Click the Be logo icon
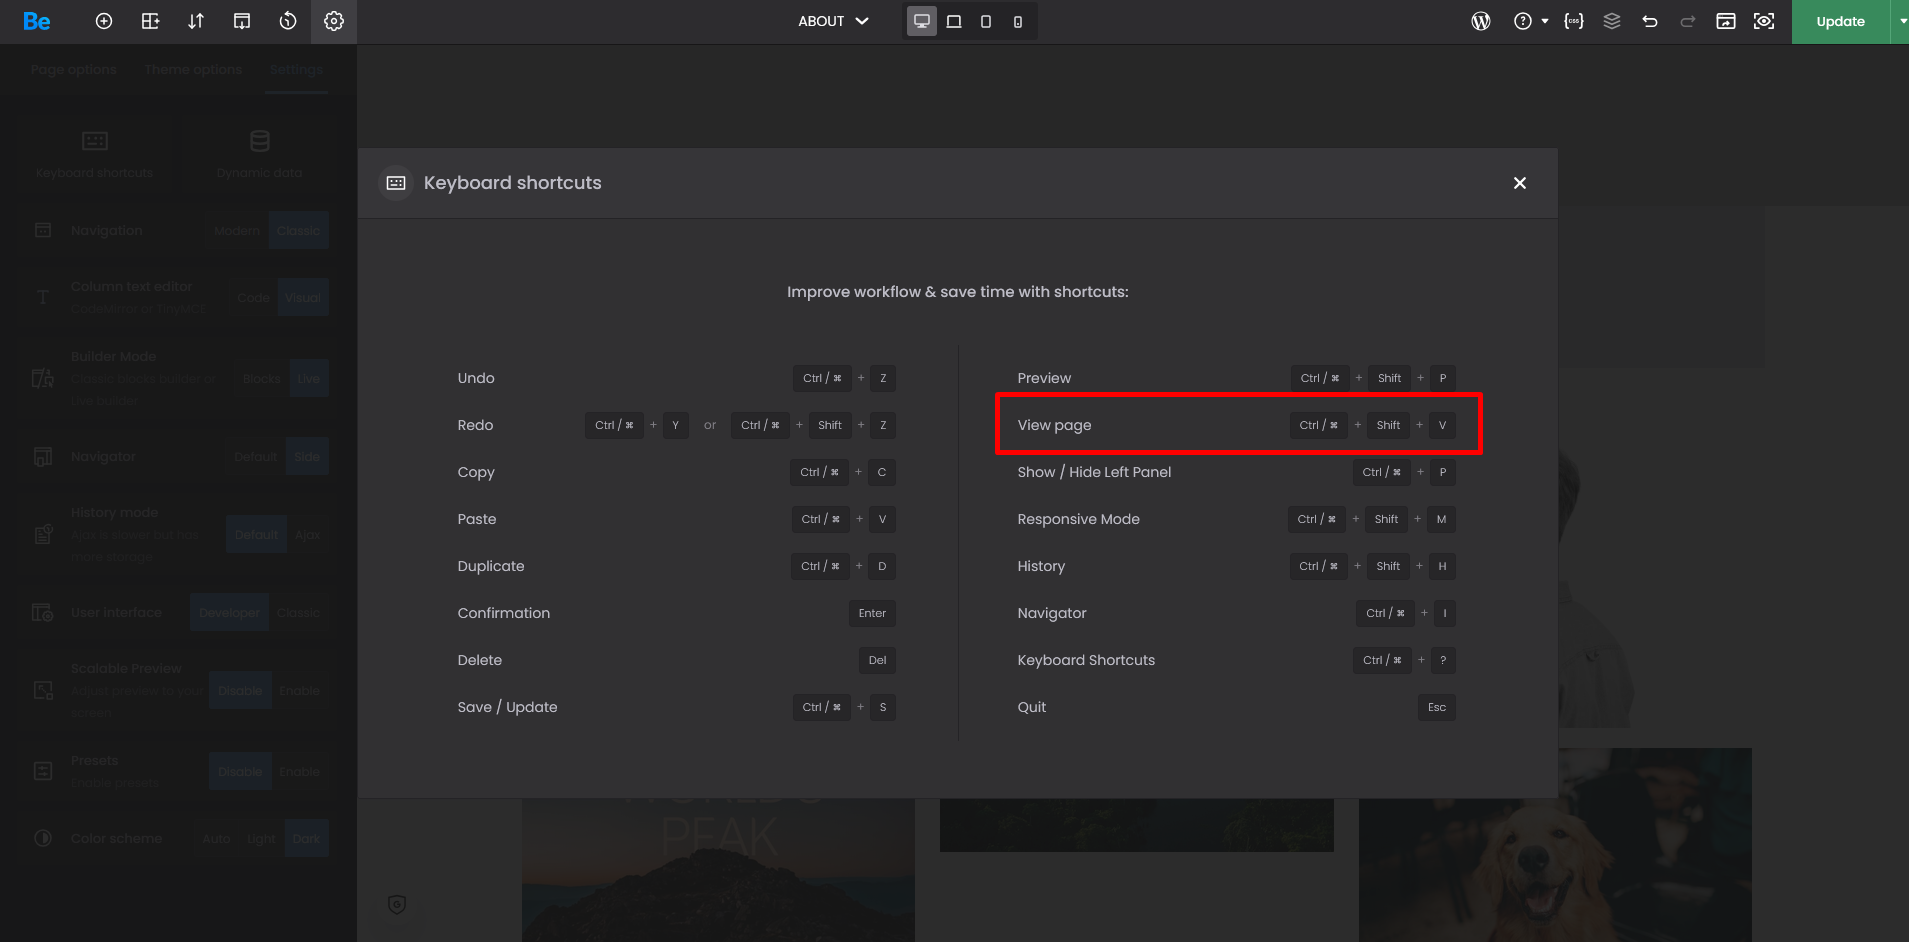Image resolution: width=1909 pixels, height=942 pixels. pos(37,21)
